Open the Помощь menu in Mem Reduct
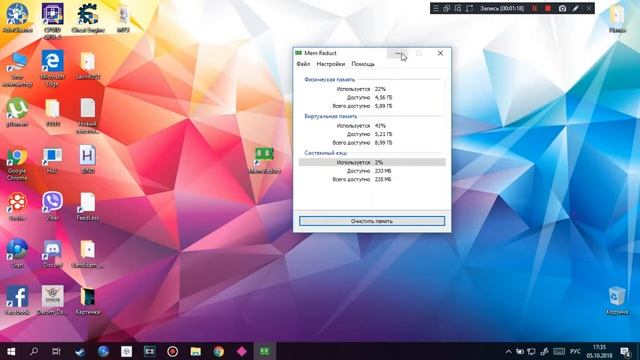Screen dimensions: 640x360 (363, 64)
